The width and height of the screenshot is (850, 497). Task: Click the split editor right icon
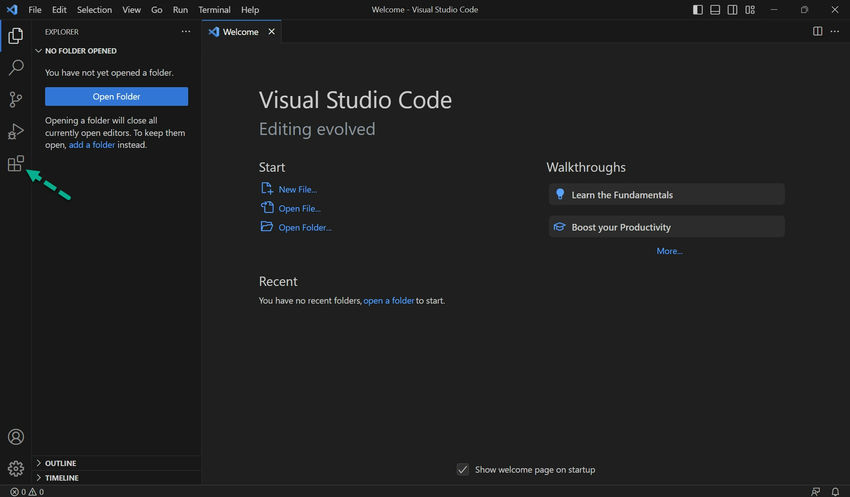pos(817,32)
